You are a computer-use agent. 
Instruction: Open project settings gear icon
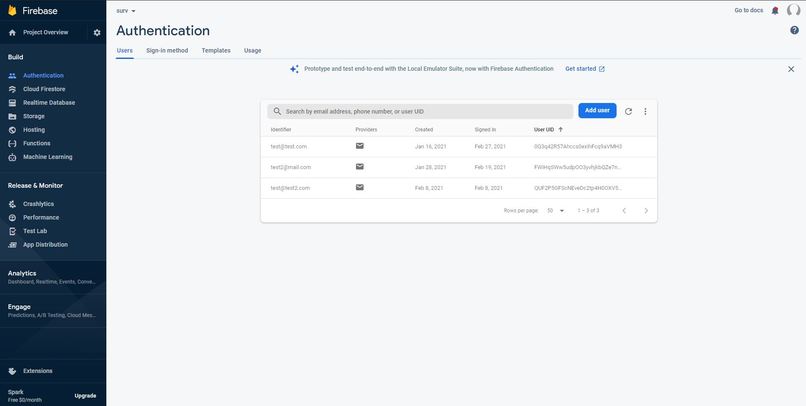tap(97, 32)
